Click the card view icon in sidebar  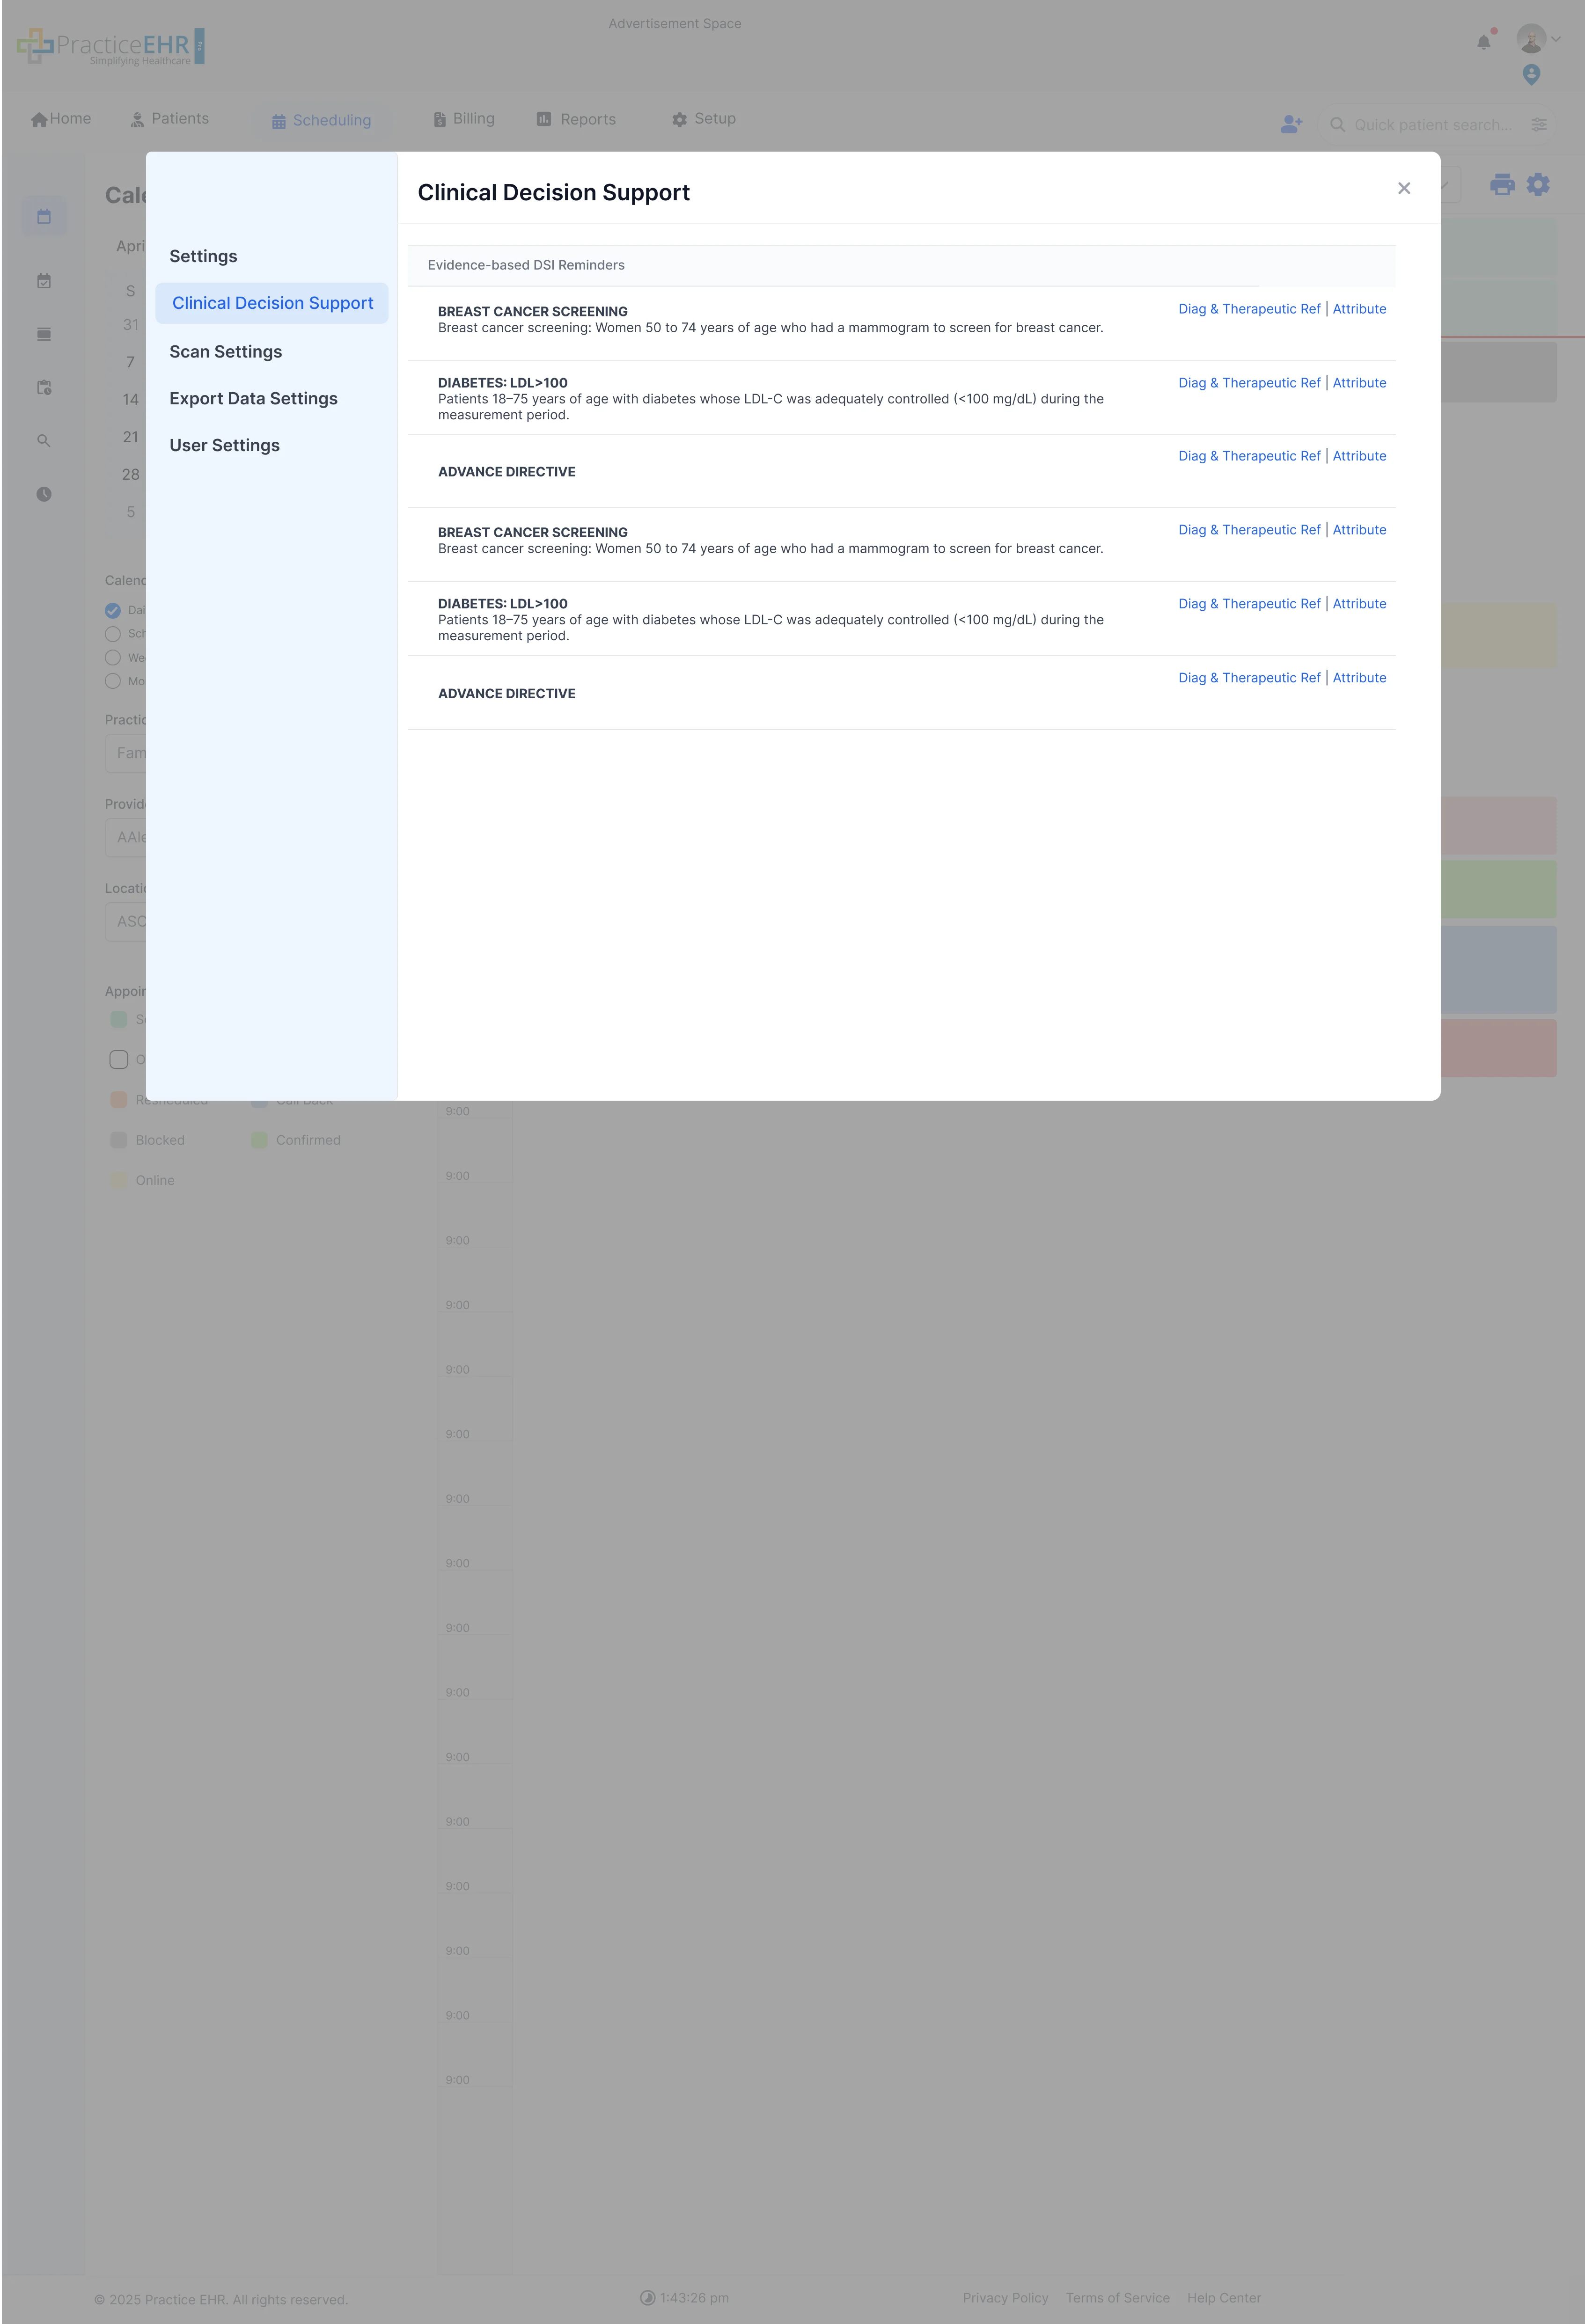[44, 334]
